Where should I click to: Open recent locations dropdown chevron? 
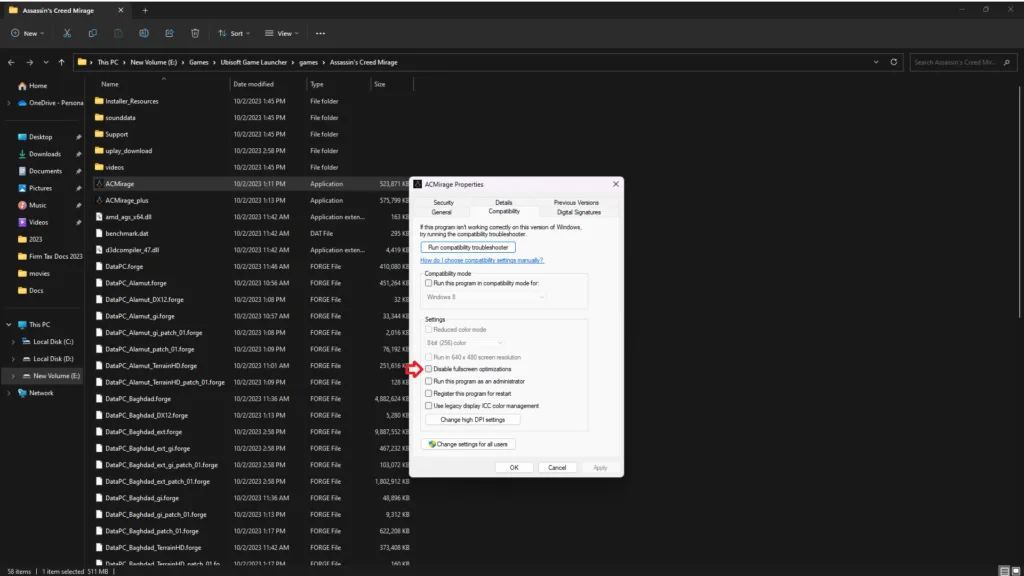click(x=46, y=63)
